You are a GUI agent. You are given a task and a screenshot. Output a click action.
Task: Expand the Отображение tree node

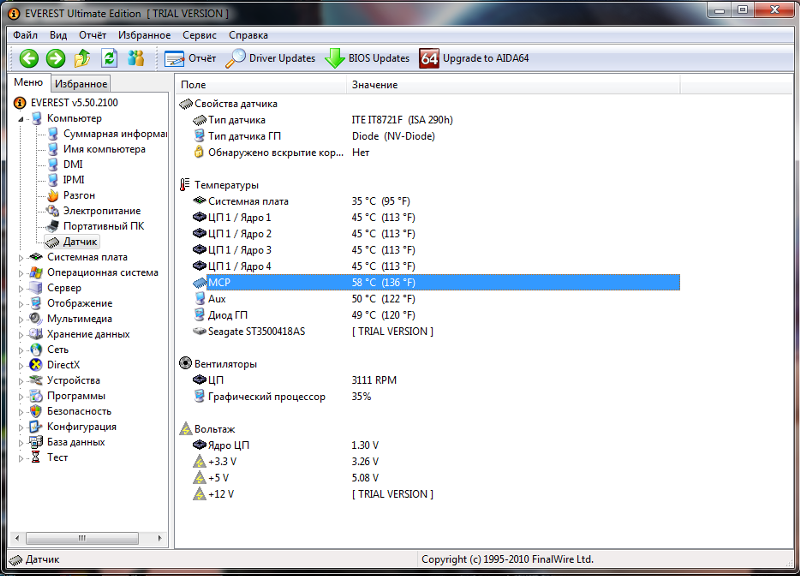(x=21, y=304)
